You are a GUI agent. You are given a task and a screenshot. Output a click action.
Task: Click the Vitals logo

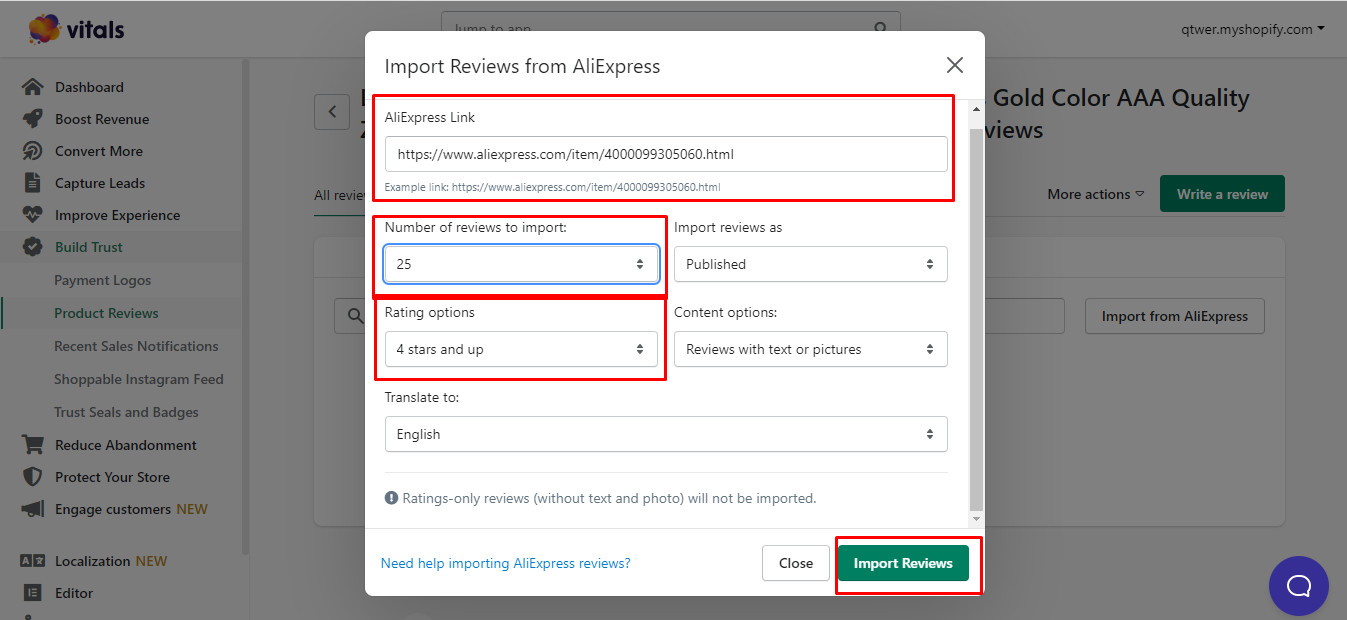77,29
